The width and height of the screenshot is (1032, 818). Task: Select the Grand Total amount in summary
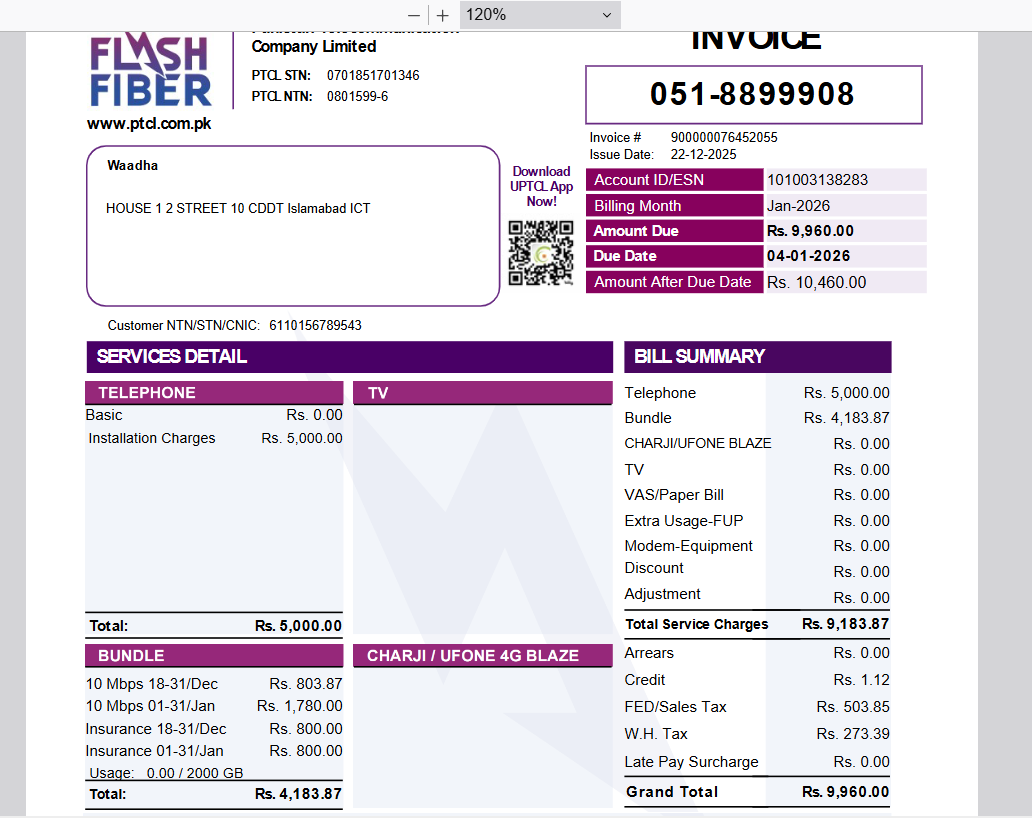pos(845,792)
